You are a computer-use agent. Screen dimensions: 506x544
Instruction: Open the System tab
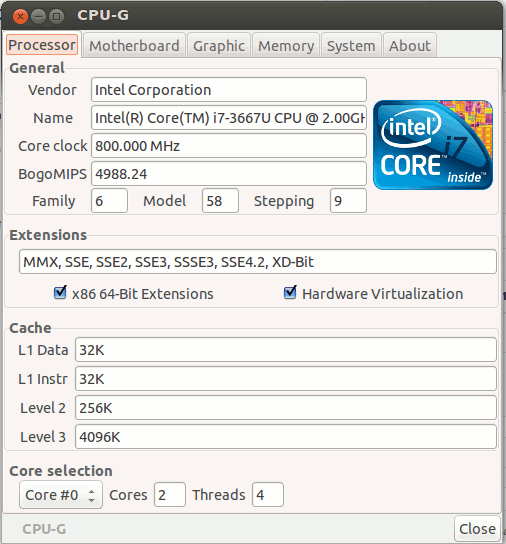pyautogui.click(x=351, y=45)
